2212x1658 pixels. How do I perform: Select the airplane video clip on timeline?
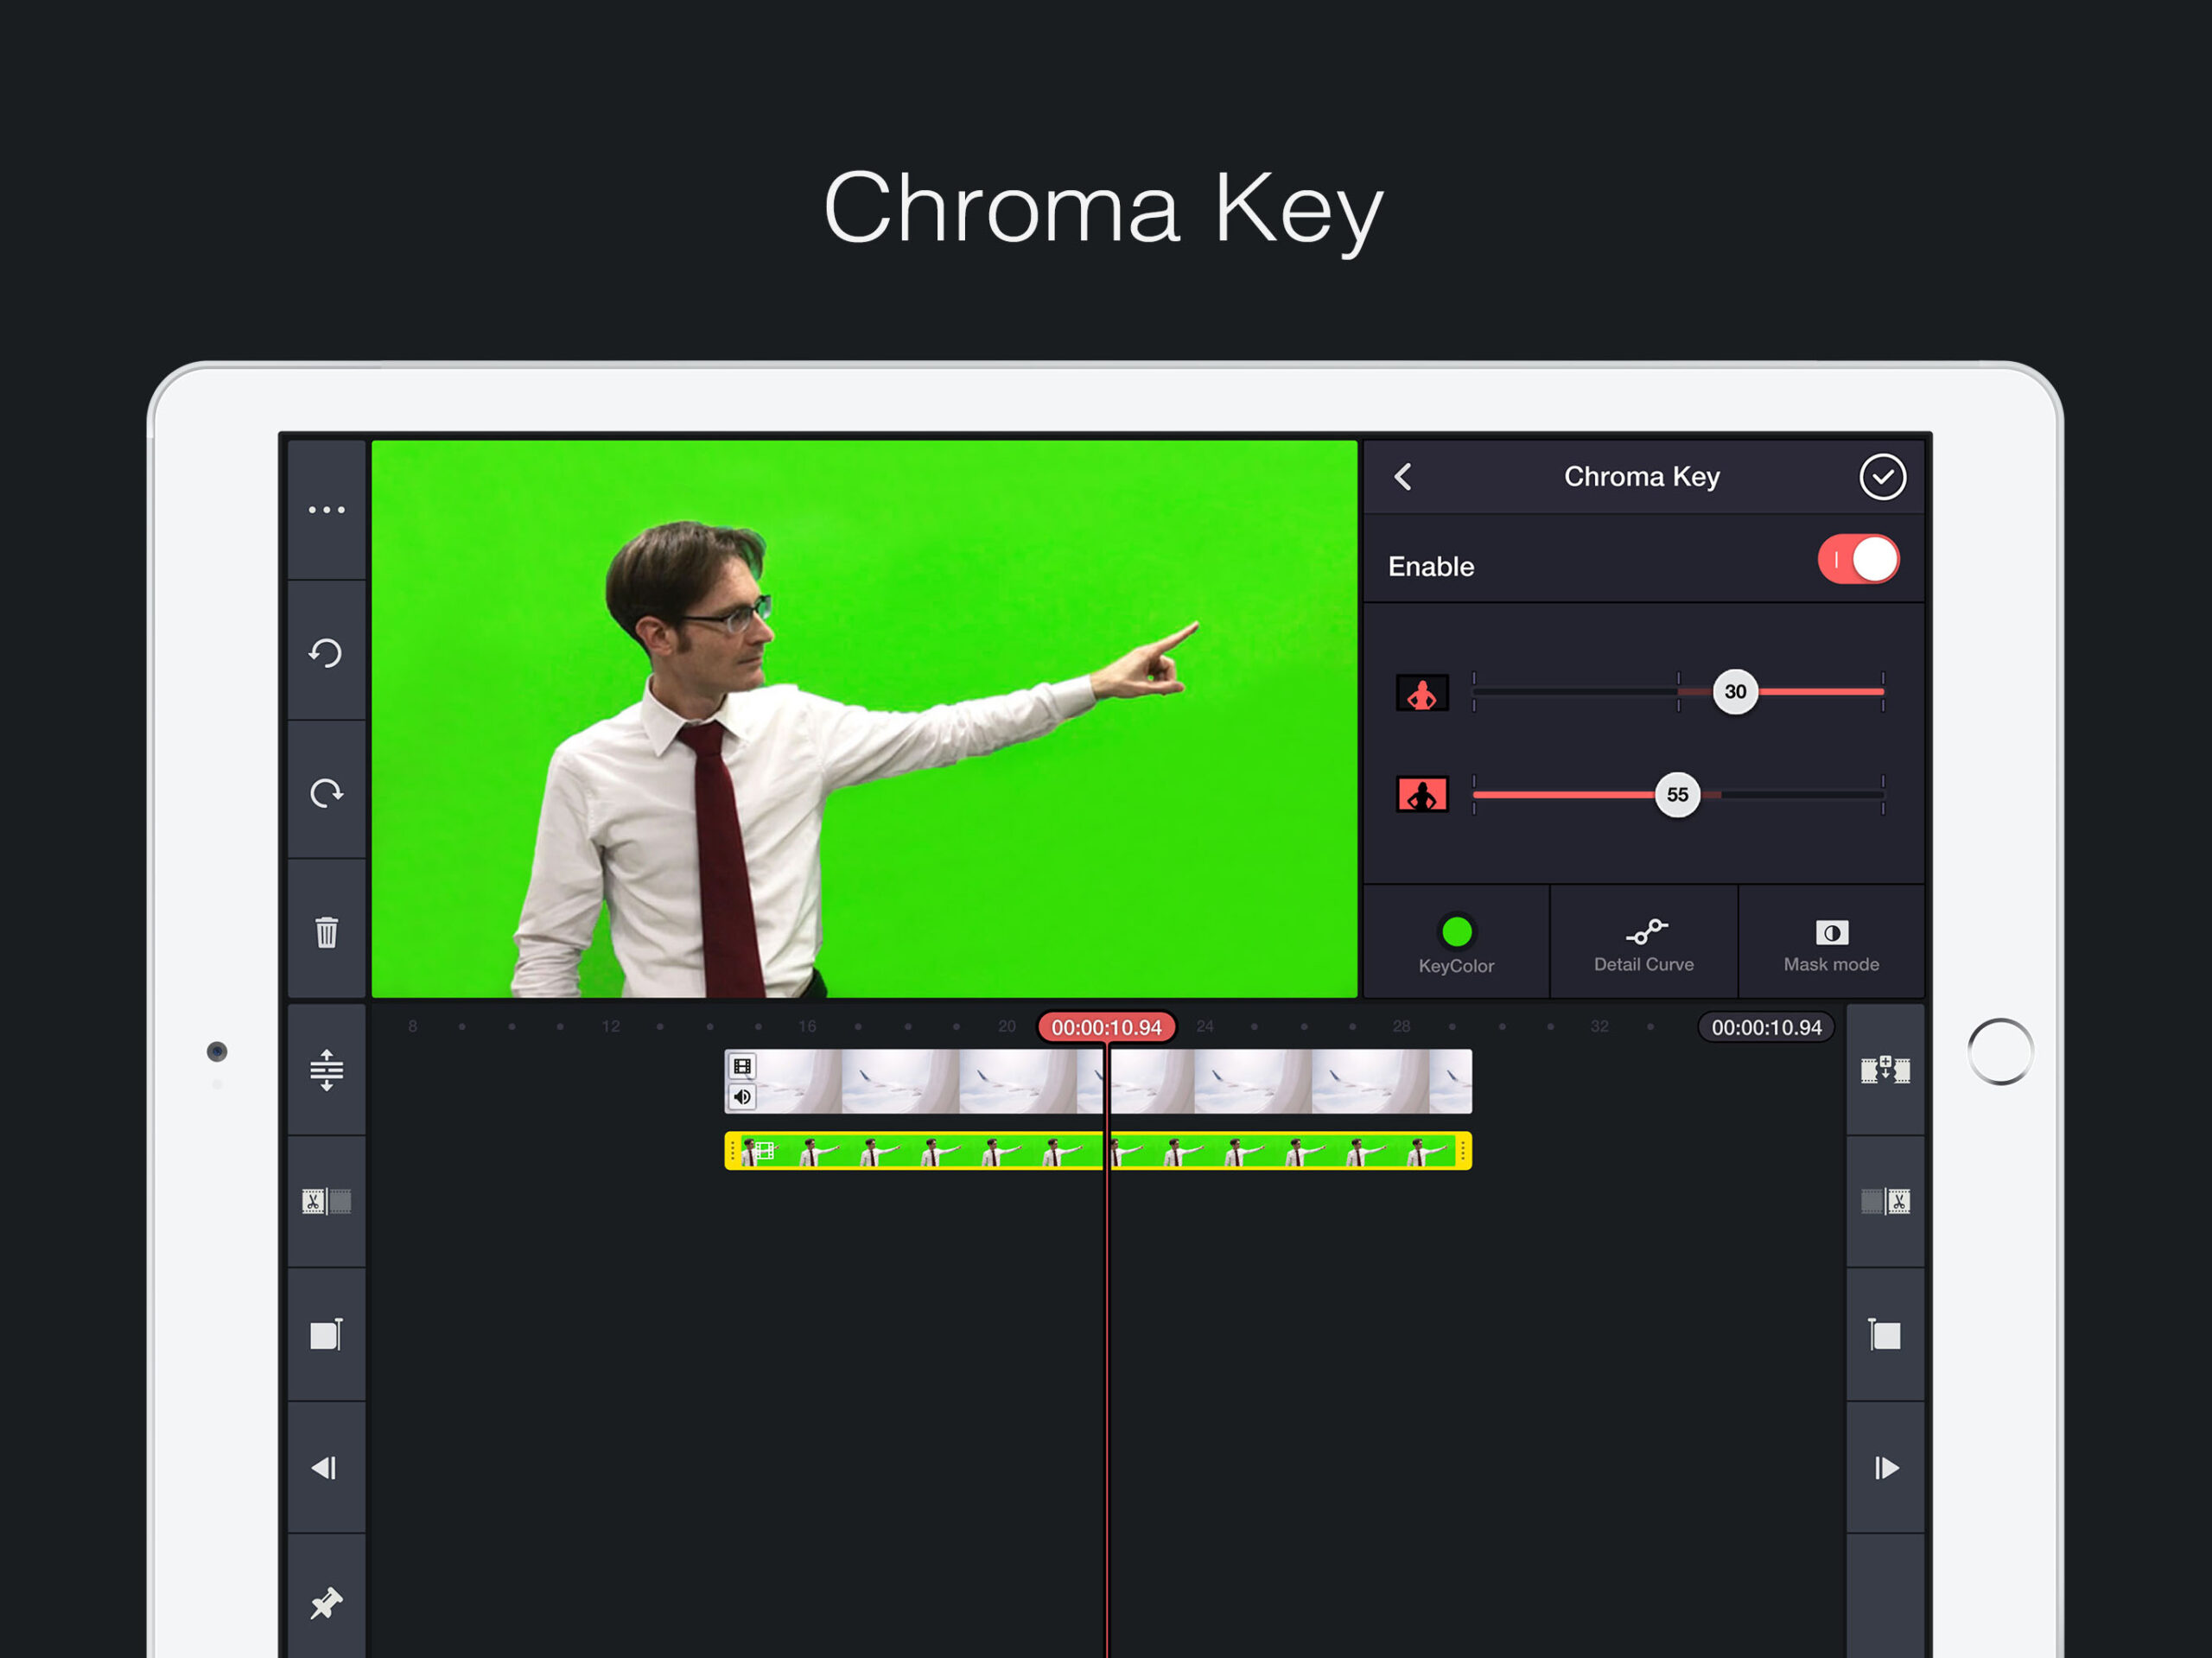[x=1098, y=1081]
